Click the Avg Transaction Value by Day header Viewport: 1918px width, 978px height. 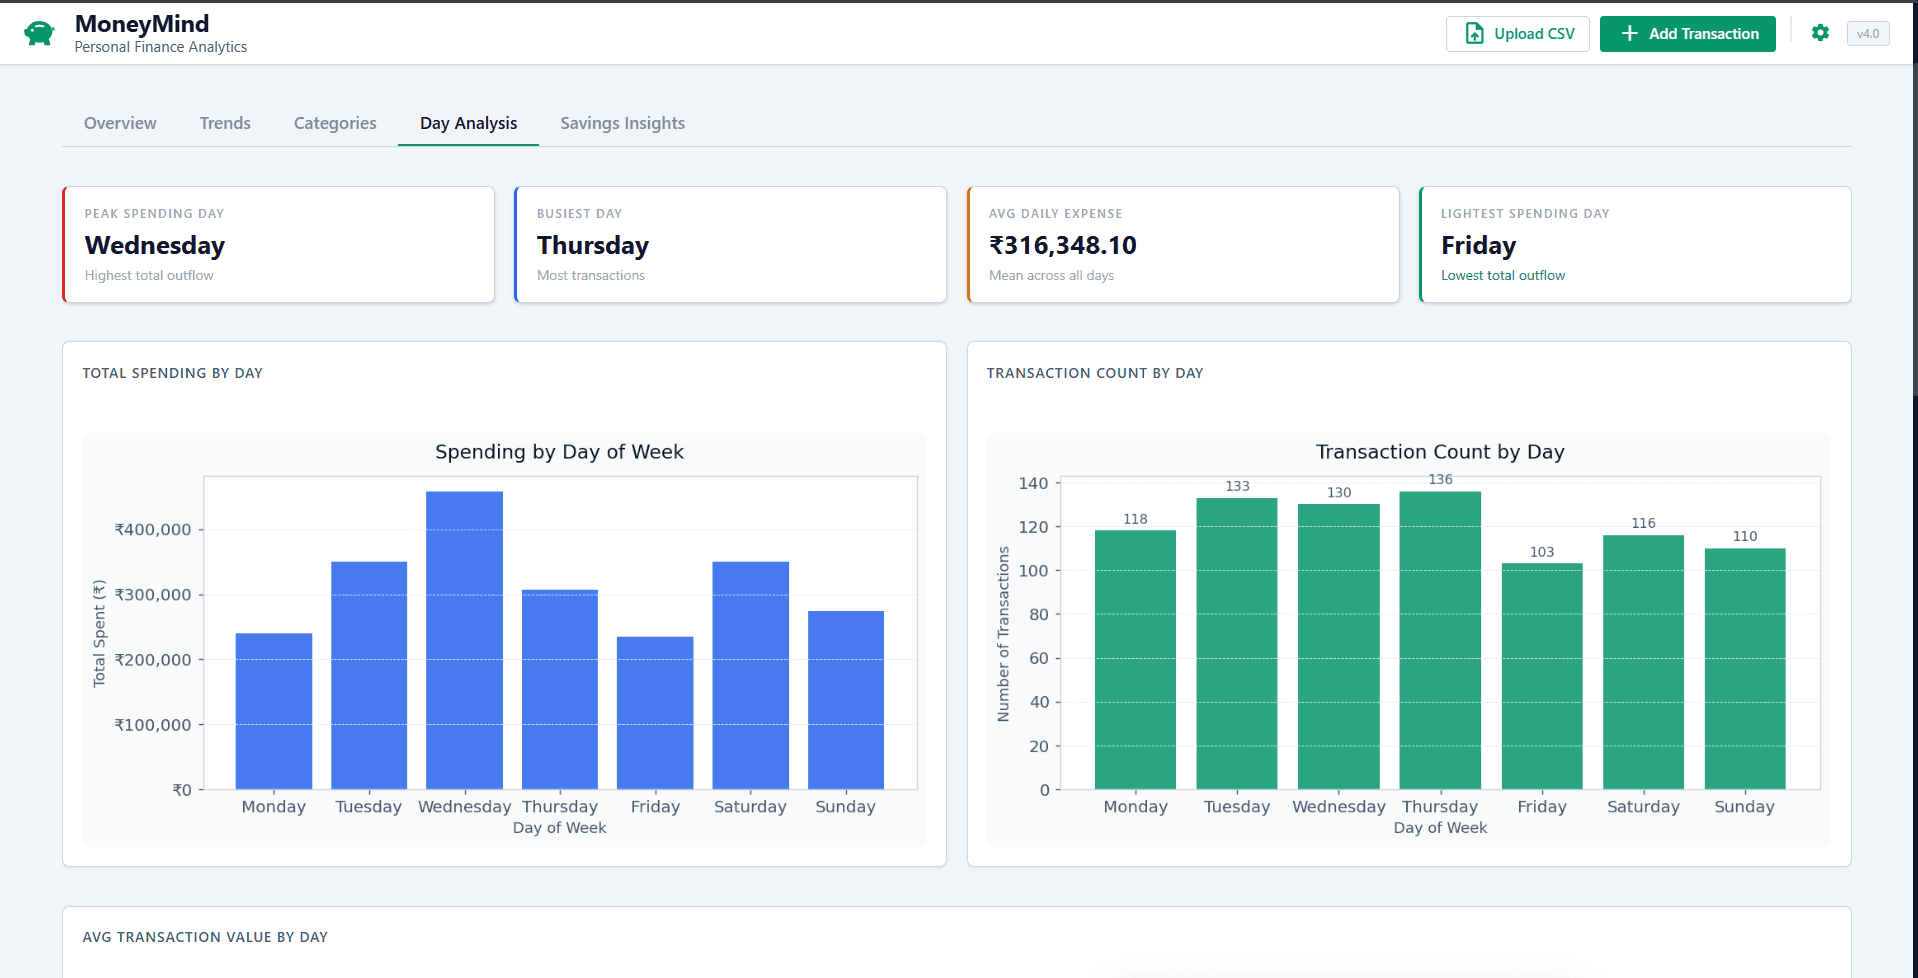pos(205,937)
